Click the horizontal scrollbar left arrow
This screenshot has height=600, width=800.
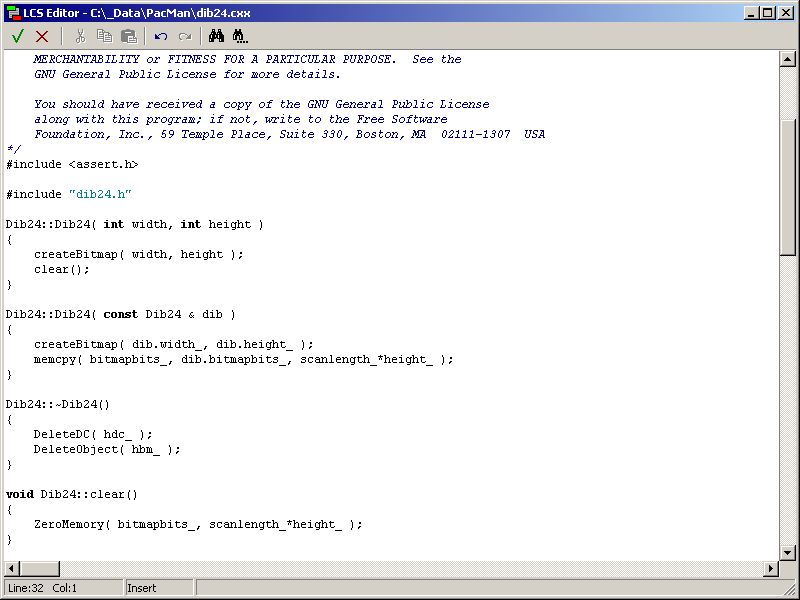click(x=8, y=568)
